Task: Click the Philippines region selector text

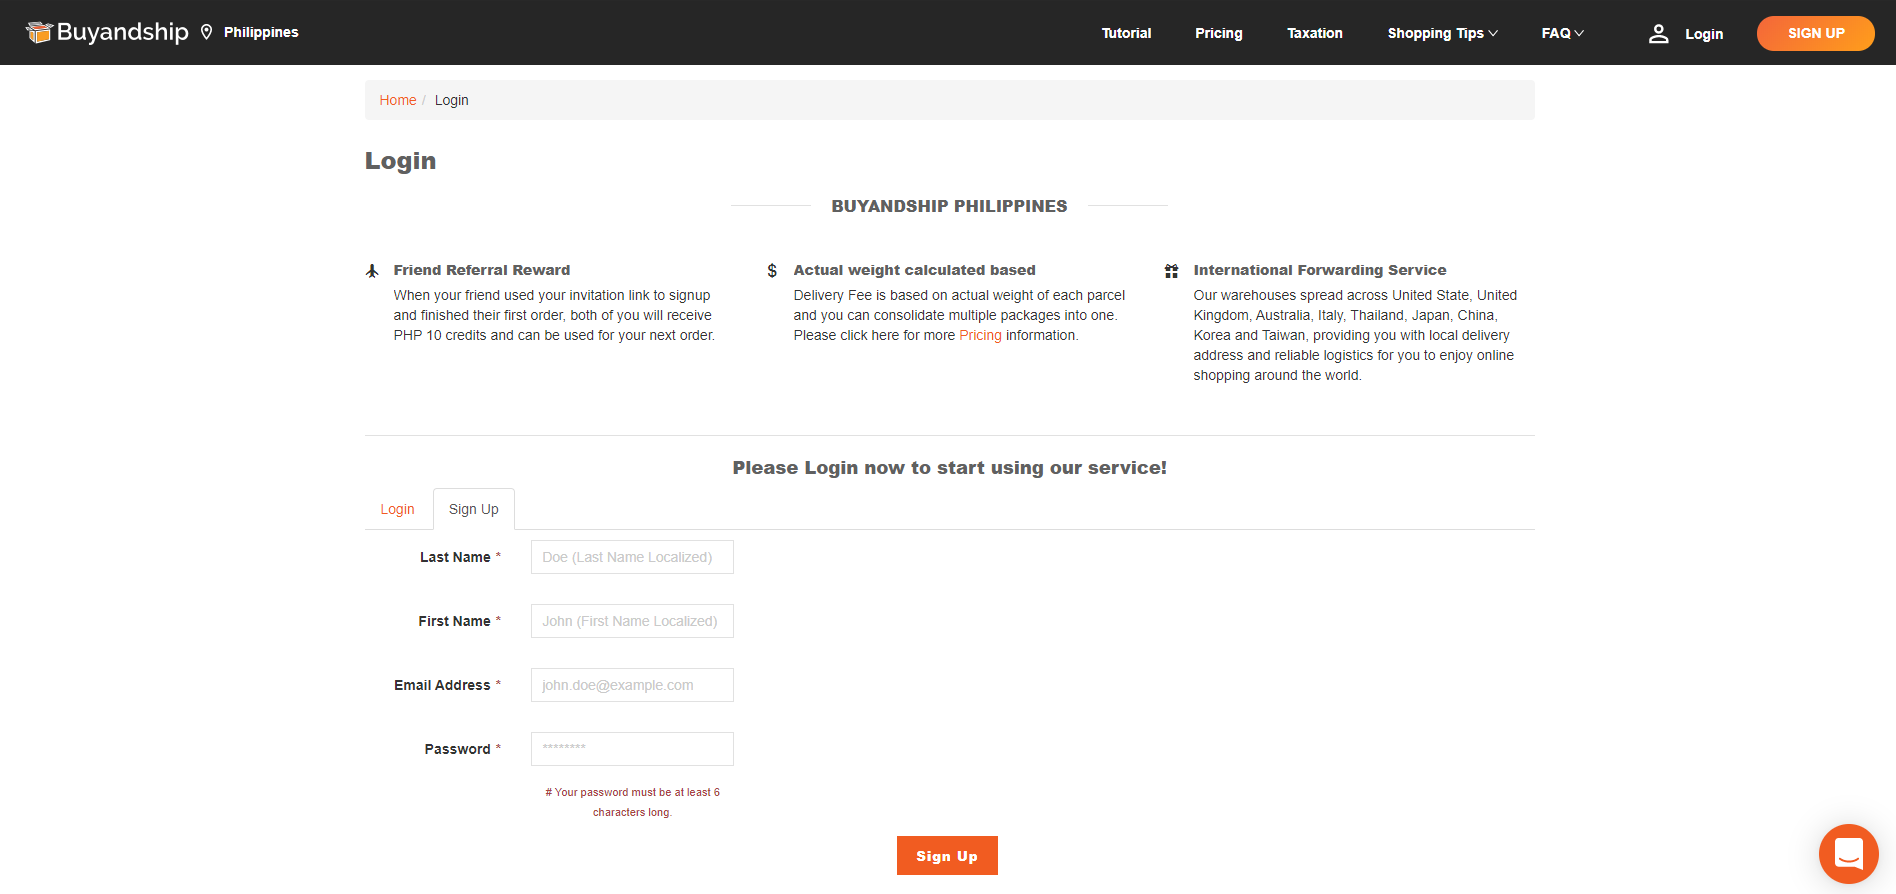Action: [x=261, y=32]
